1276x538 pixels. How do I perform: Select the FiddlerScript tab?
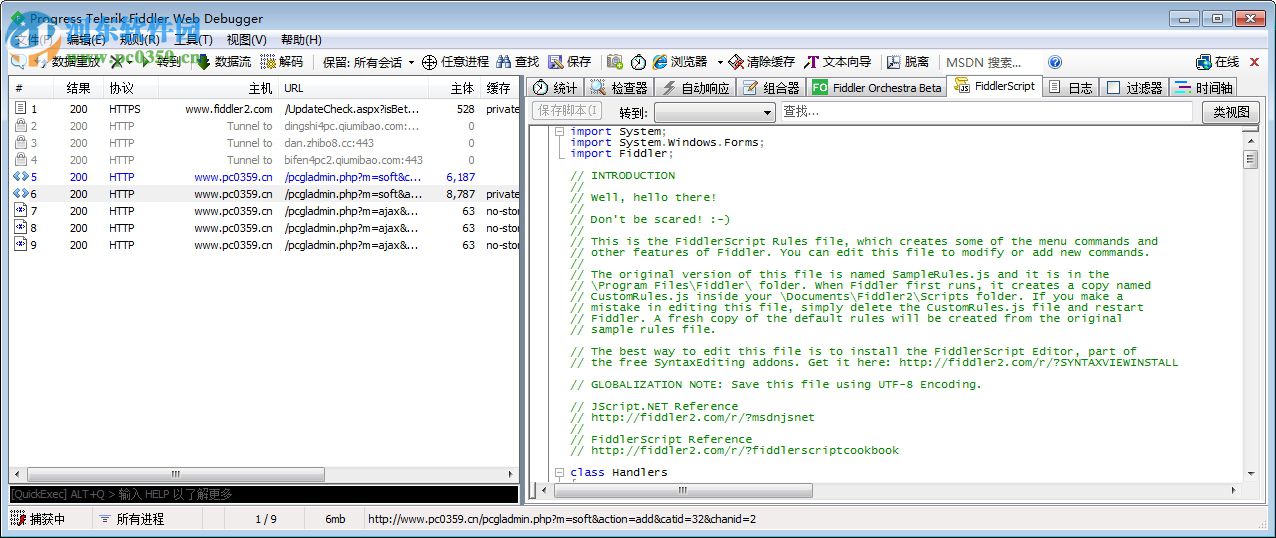tap(995, 86)
